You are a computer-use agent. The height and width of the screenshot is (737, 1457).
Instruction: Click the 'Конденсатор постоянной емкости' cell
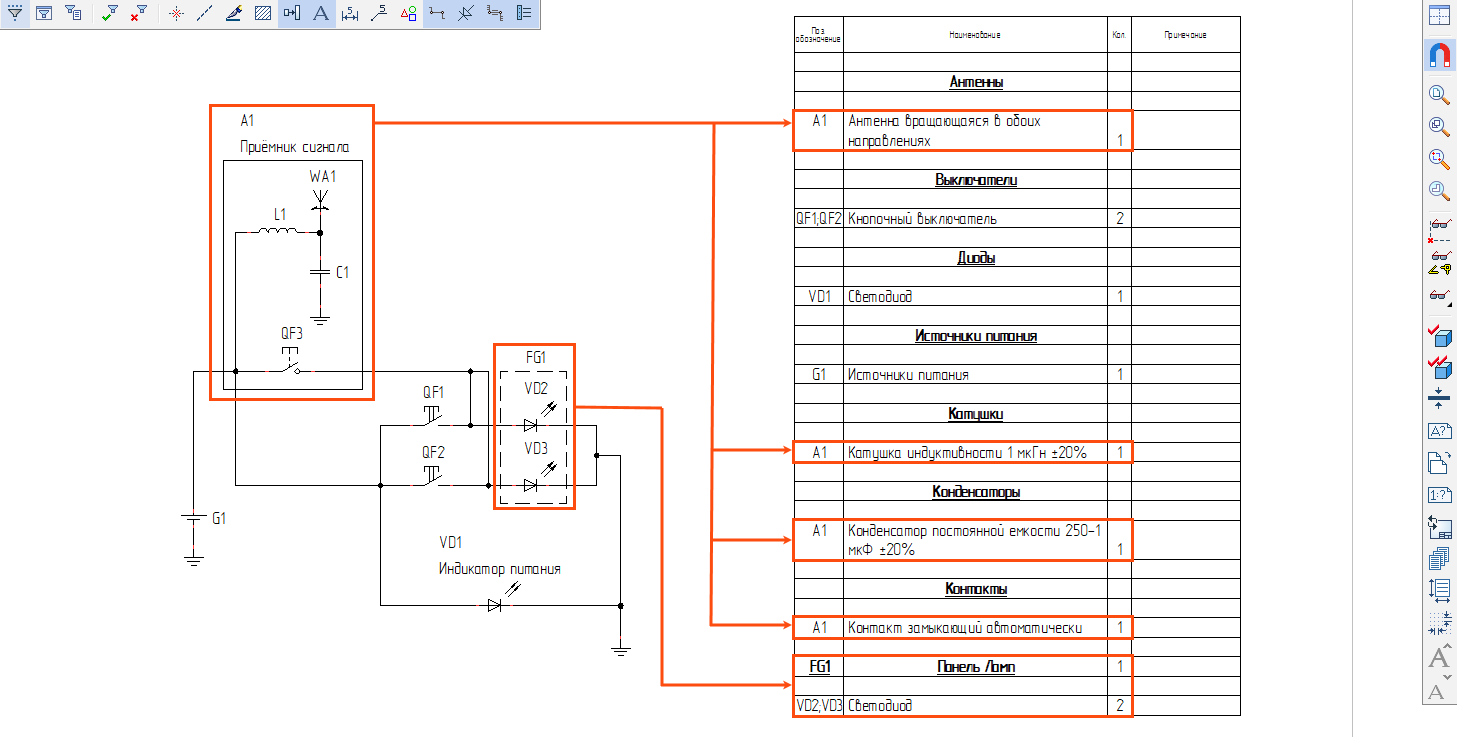976,541
